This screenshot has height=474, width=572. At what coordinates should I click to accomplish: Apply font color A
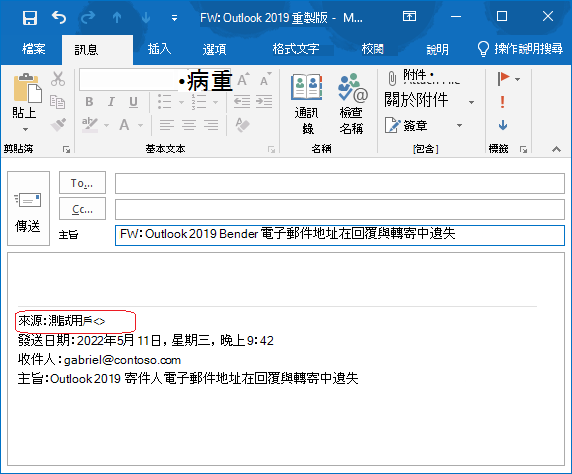click(124, 125)
